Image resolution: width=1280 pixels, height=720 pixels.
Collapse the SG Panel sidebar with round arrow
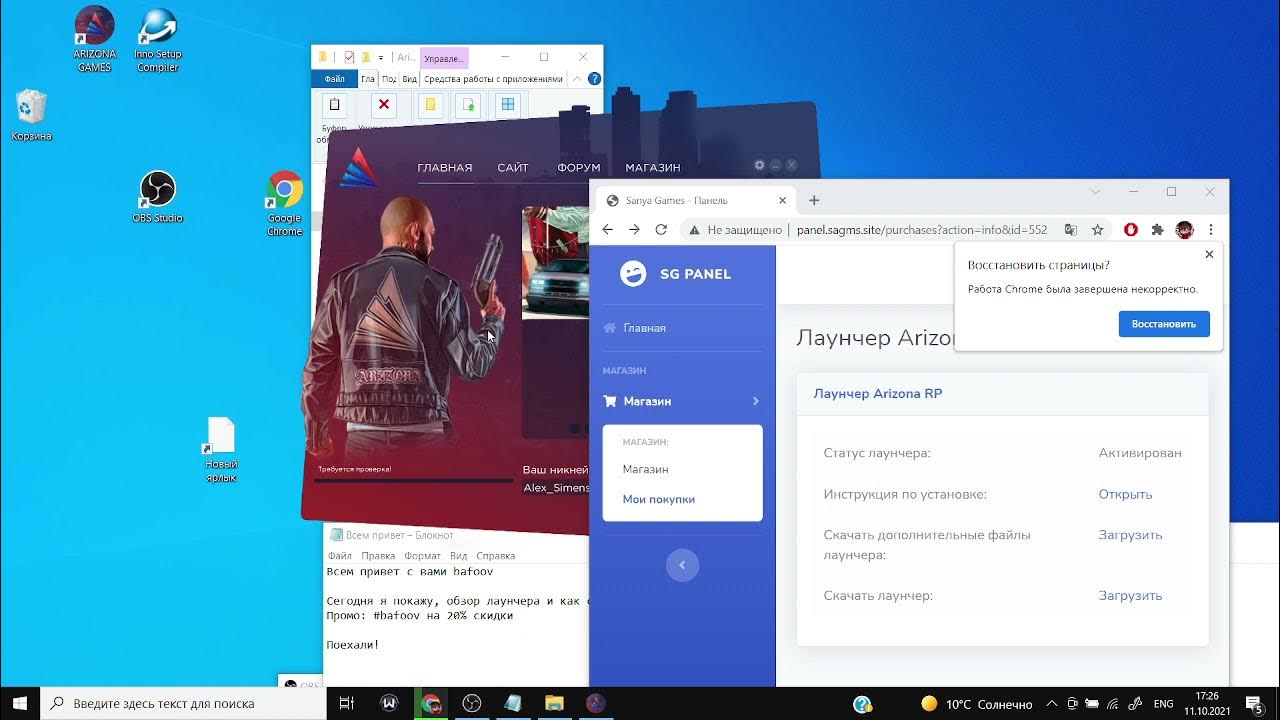pyautogui.click(x=682, y=565)
